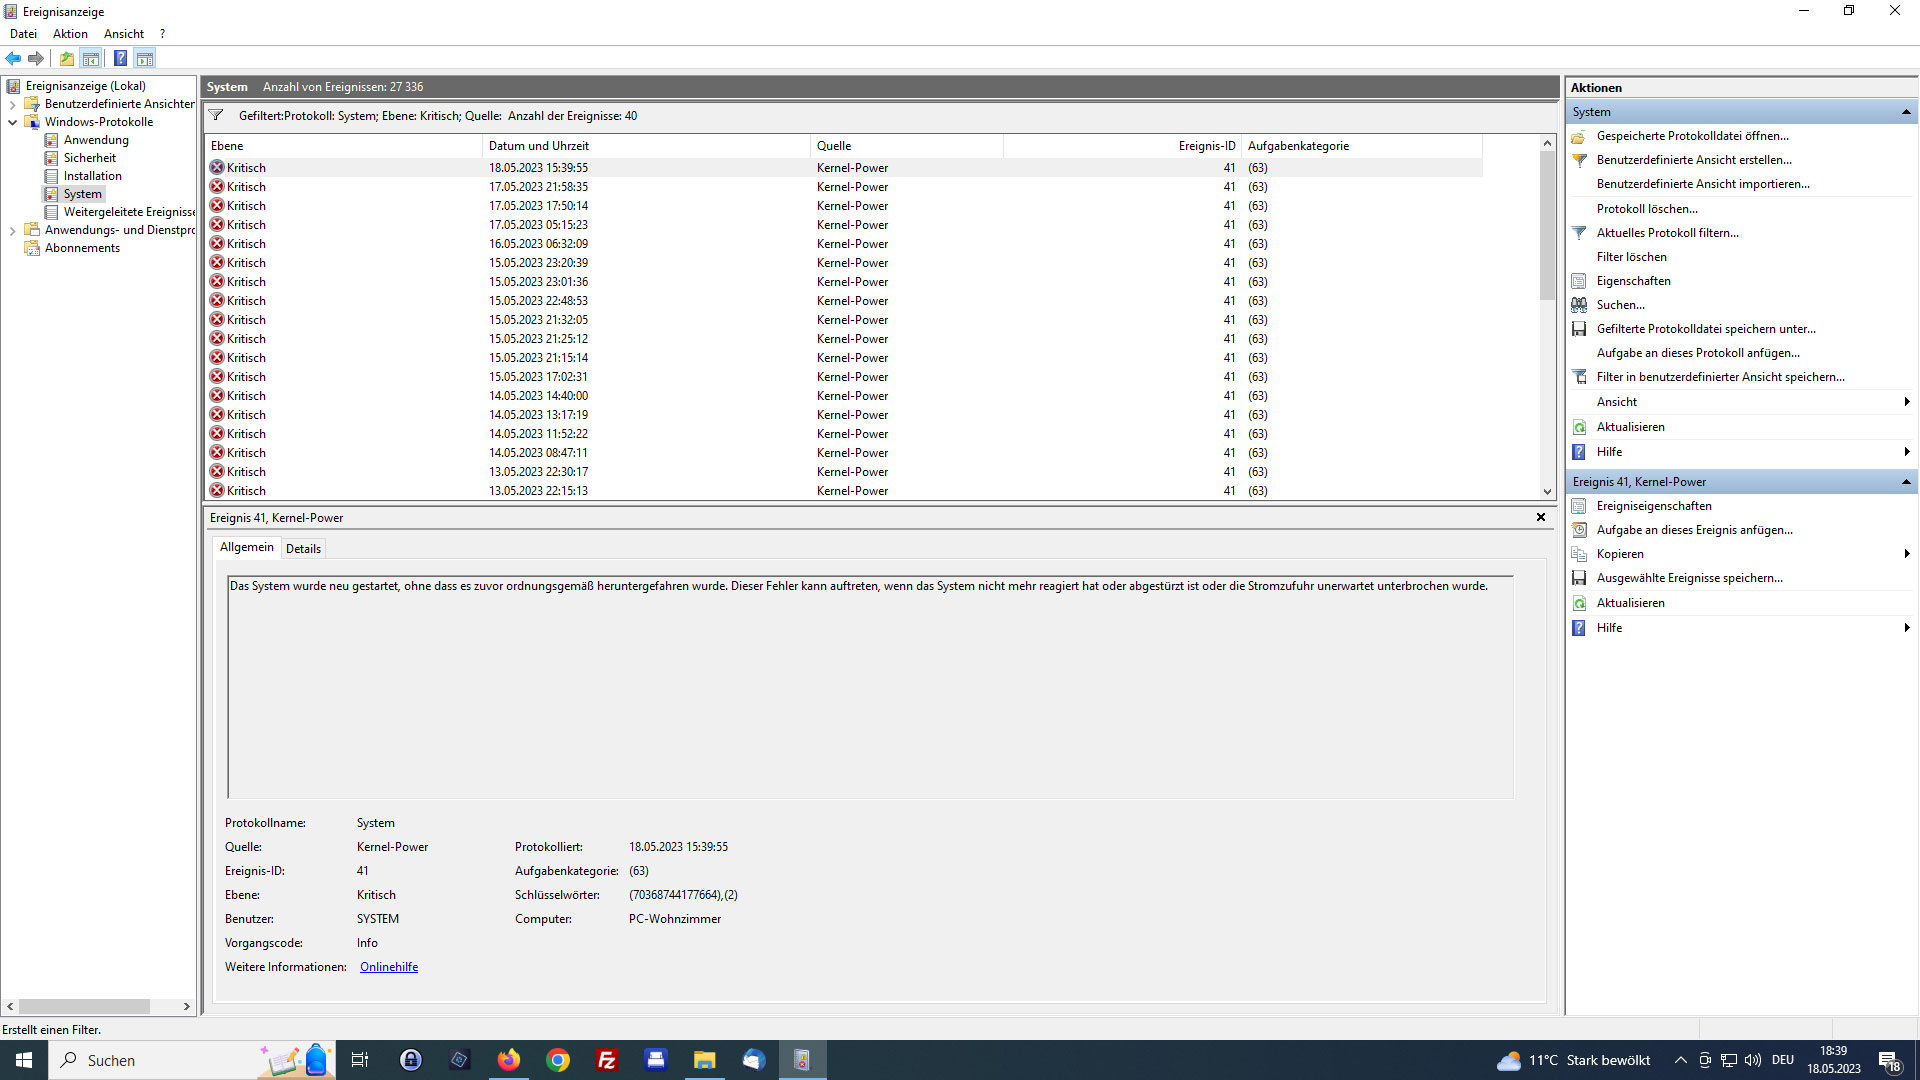Open the Onlinehilfe link

(389, 967)
